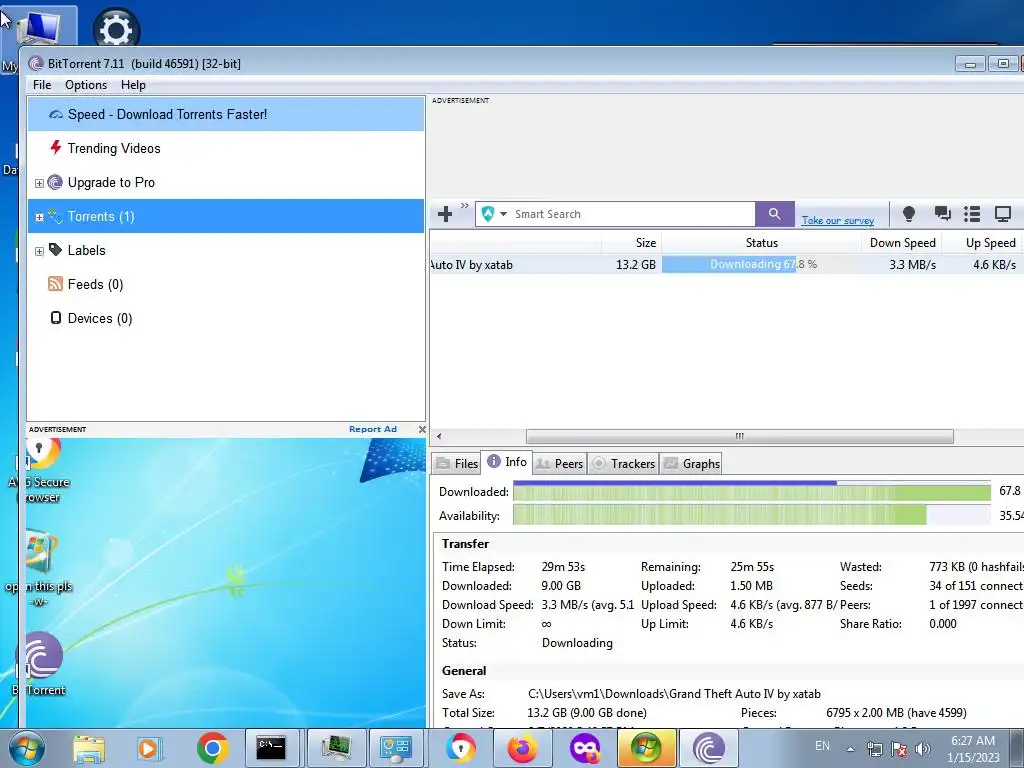Open Firefox from taskbar

[522, 748]
